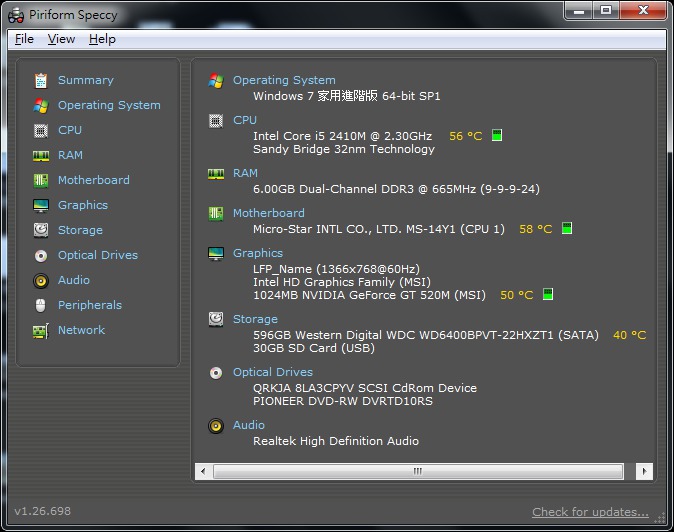Select Peripherals in the sidebar
Screen dimensions: 674x532
coord(90,305)
